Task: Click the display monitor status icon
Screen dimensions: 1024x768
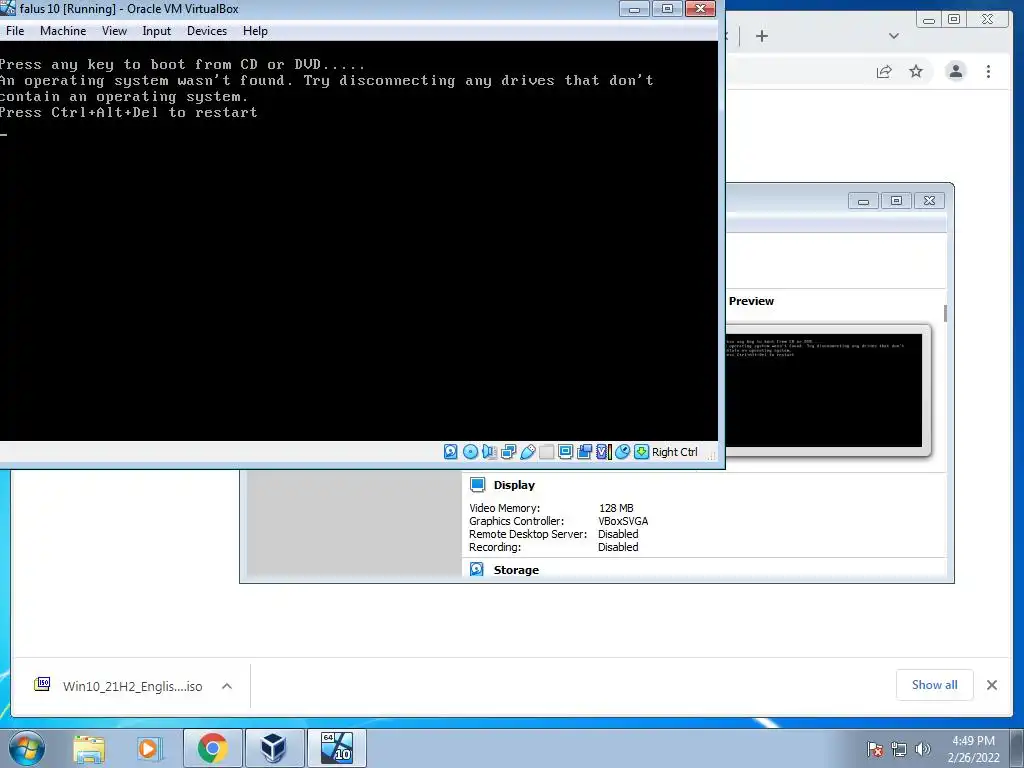Action: coord(566,452)
